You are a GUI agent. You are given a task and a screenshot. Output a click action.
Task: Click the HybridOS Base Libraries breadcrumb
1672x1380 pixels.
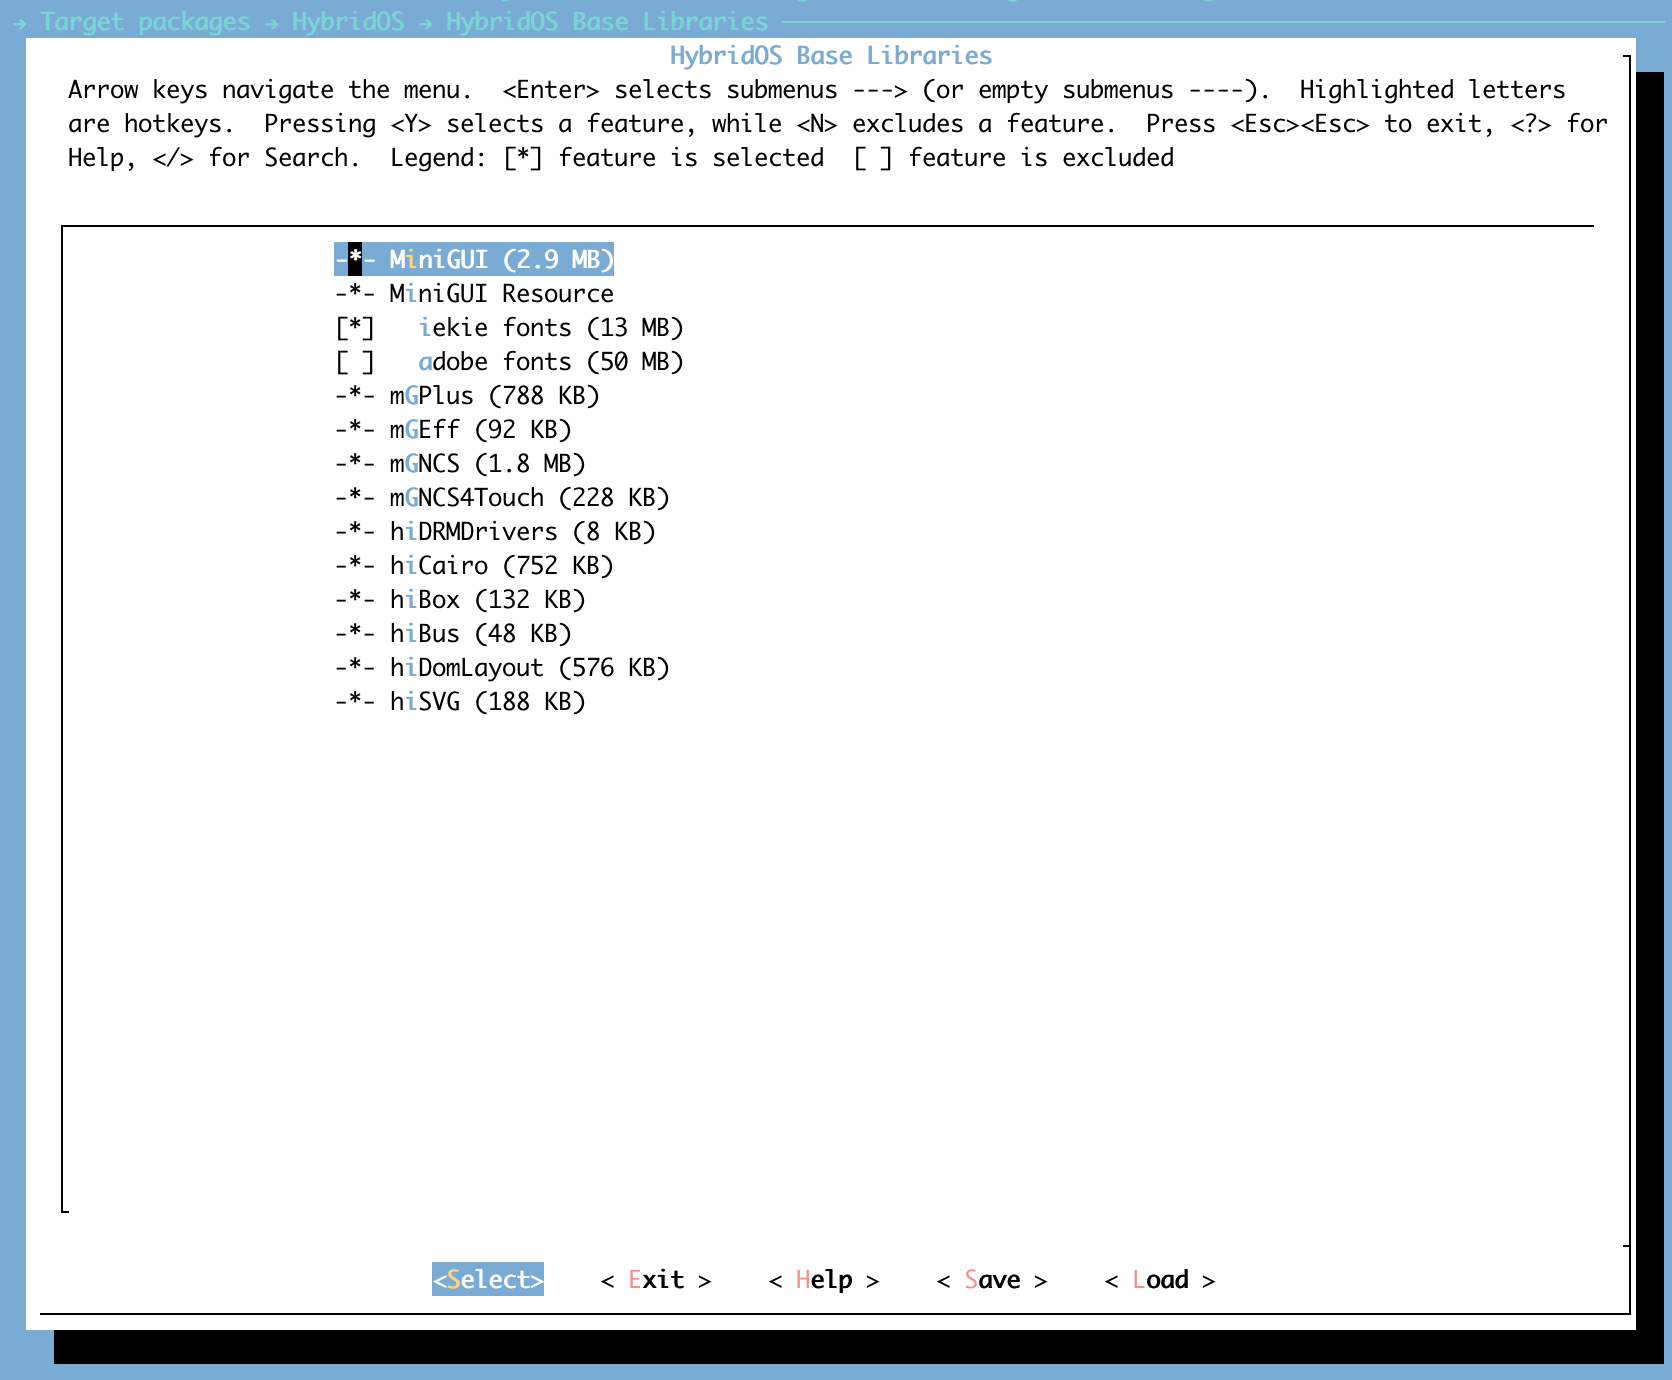[x=607, y=21]
